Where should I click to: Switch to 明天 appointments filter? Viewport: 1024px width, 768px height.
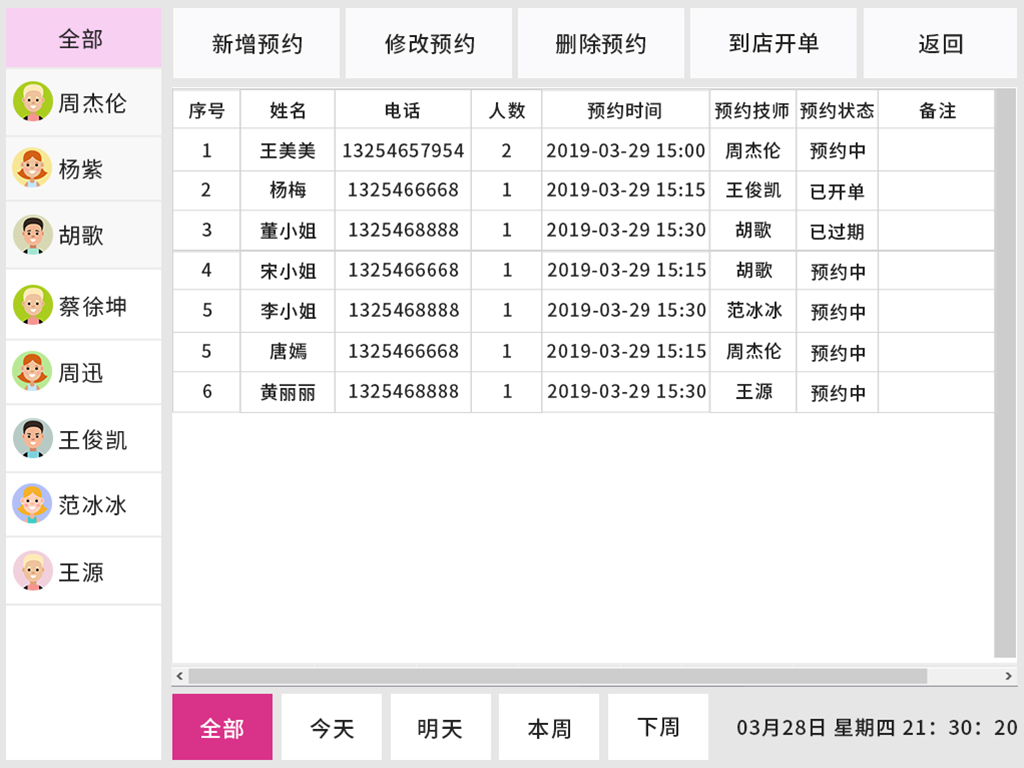pyautogui.click(x=440, y=727)
